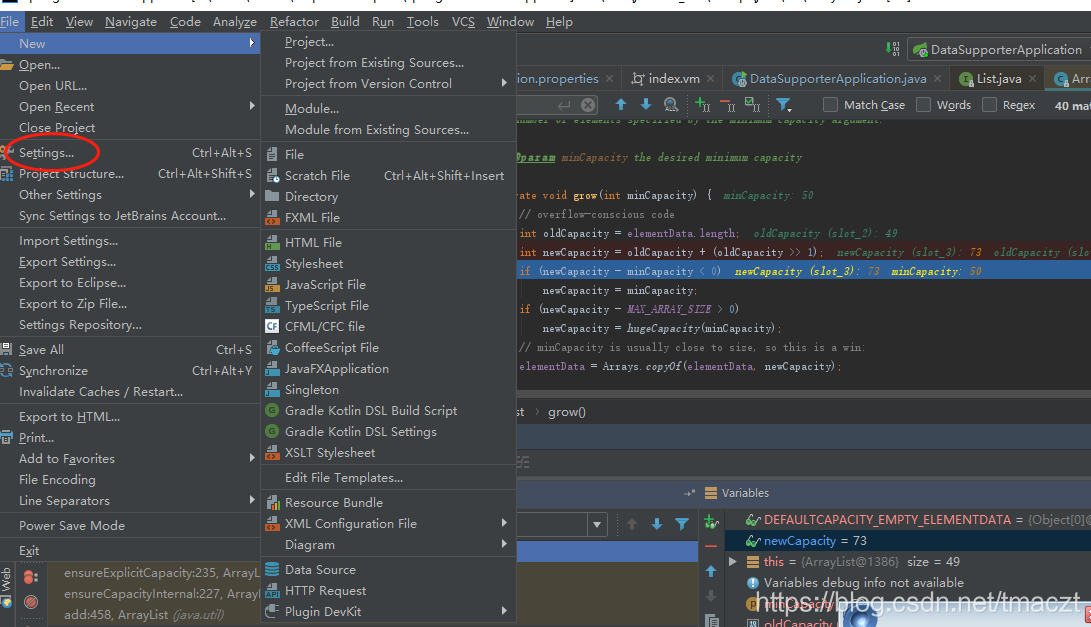Move watch up arrow in Variables

(710, 571)
